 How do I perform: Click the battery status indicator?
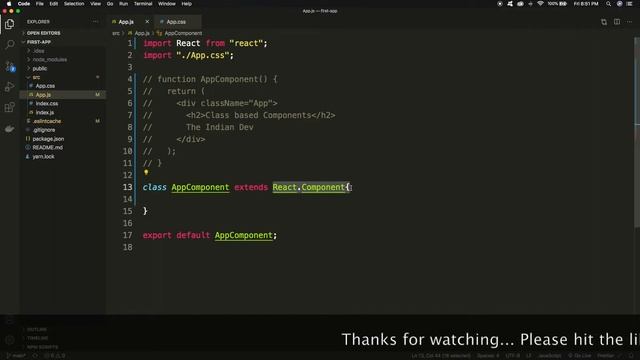click(558, 4)
